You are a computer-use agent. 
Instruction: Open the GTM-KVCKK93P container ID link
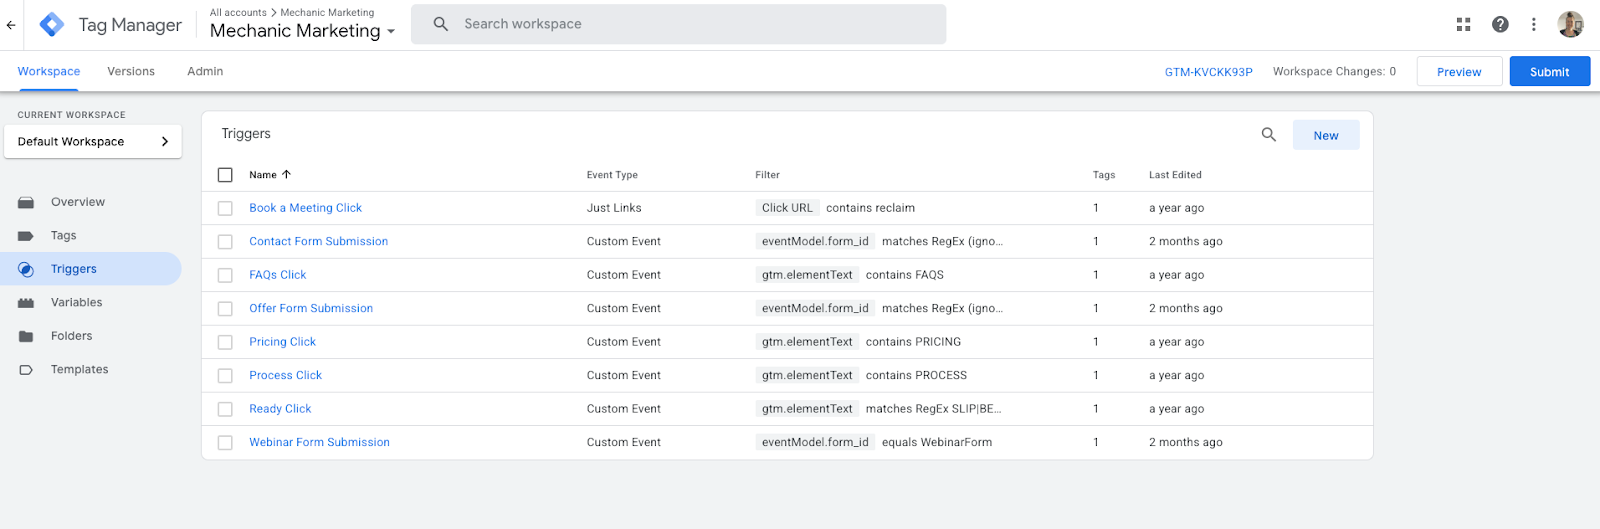coord(1208,72)
